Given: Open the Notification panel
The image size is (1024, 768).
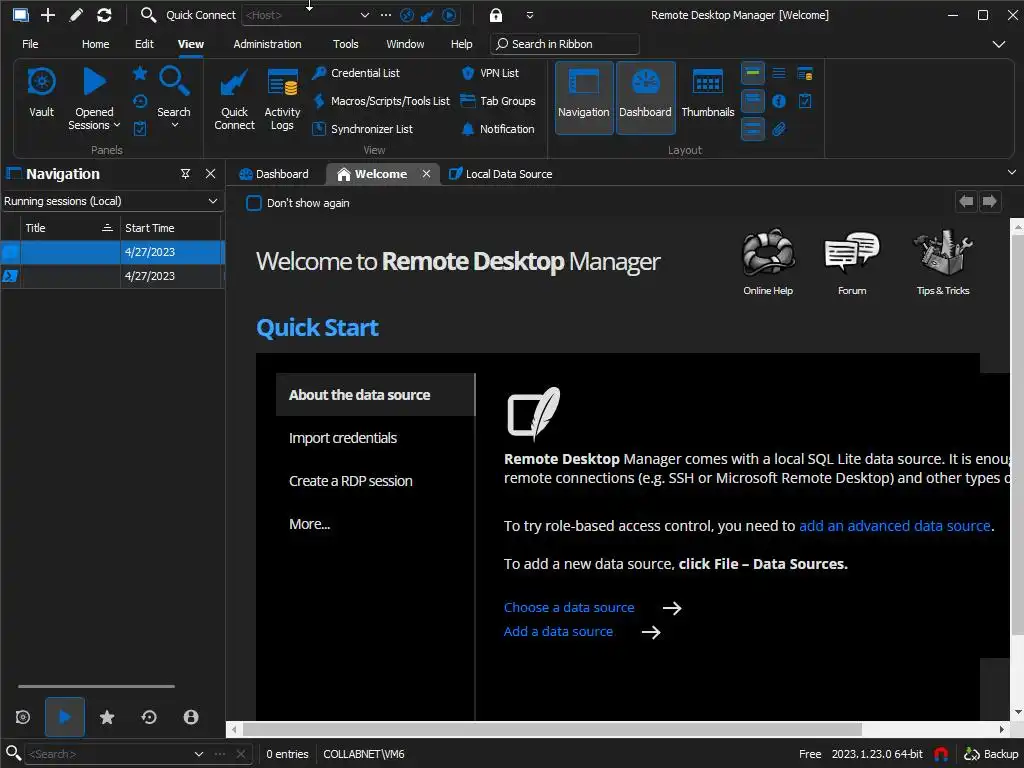Looking at the screenshot, I should (x=498, y=129).
